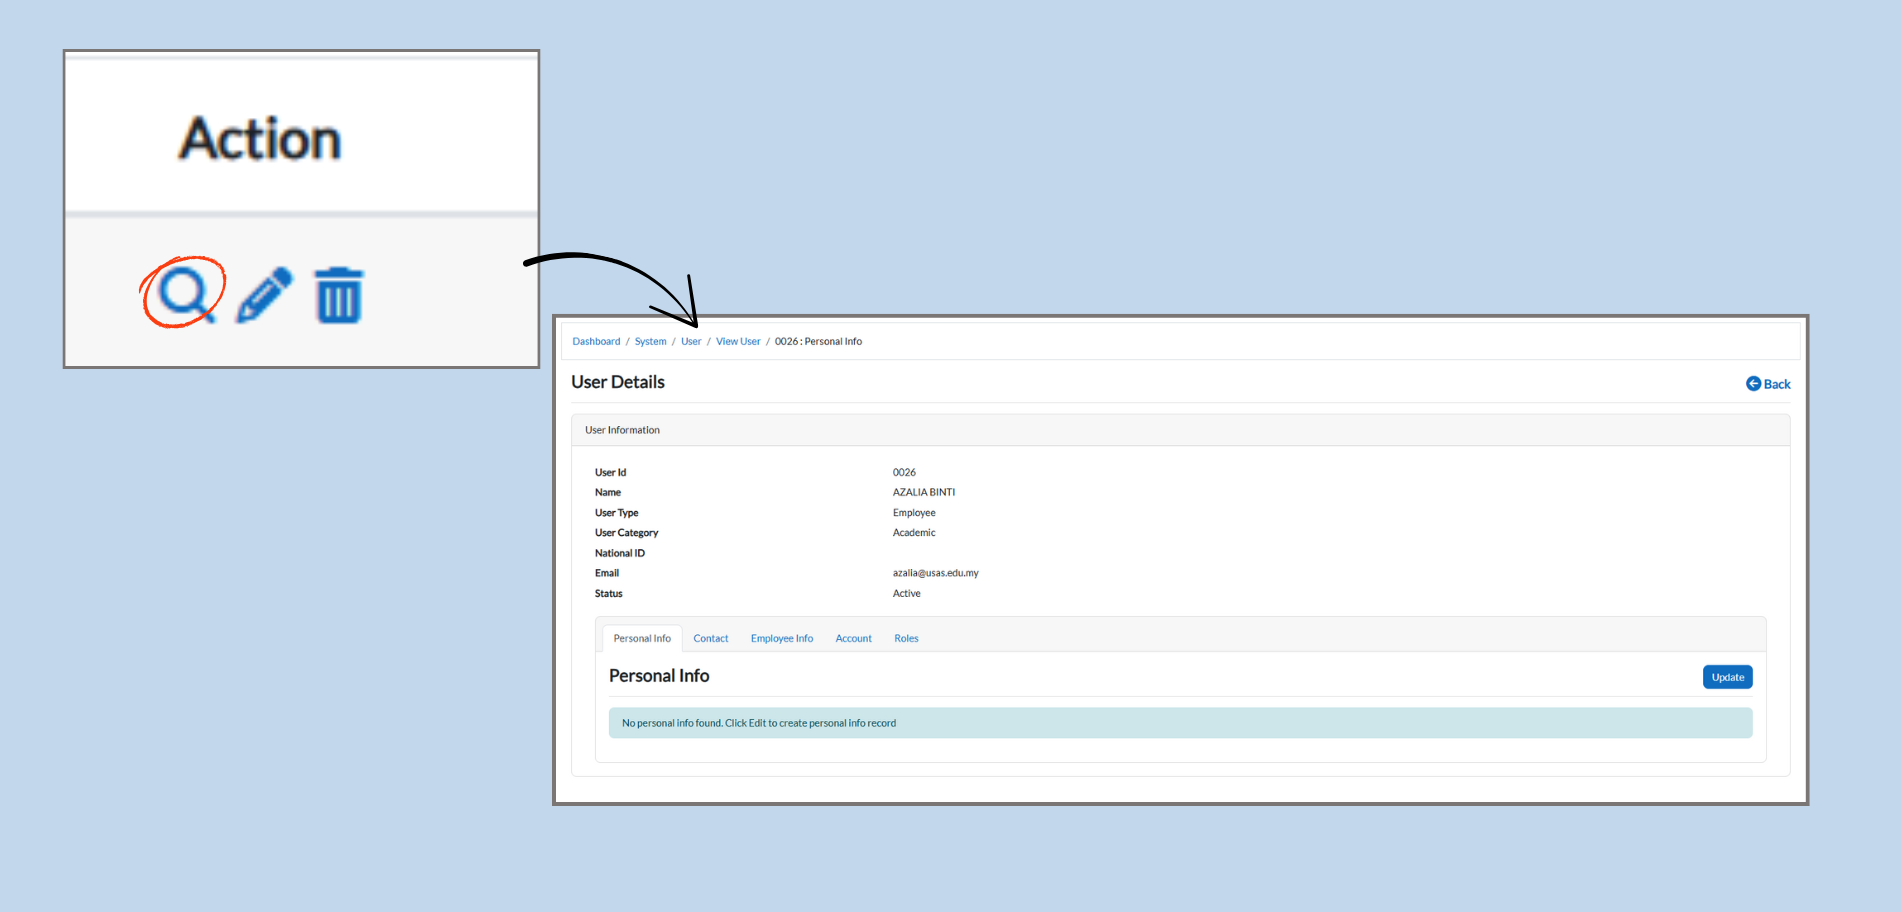Show the Roles tab
The width and height of the screenshot is (1901, 912).
coord(906,639)
